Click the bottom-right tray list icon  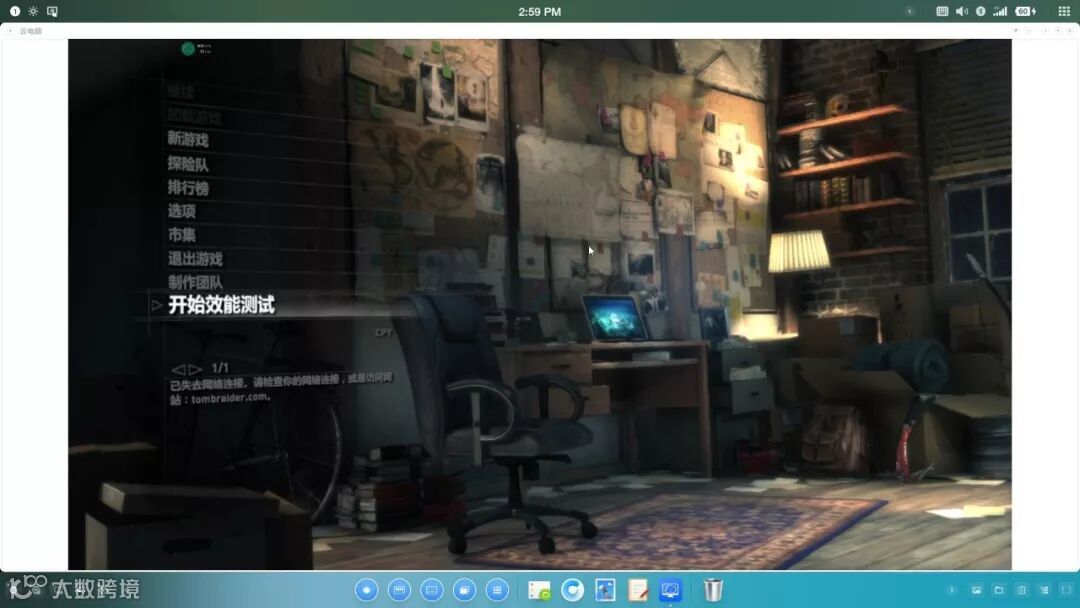[x=1044, y=590]
